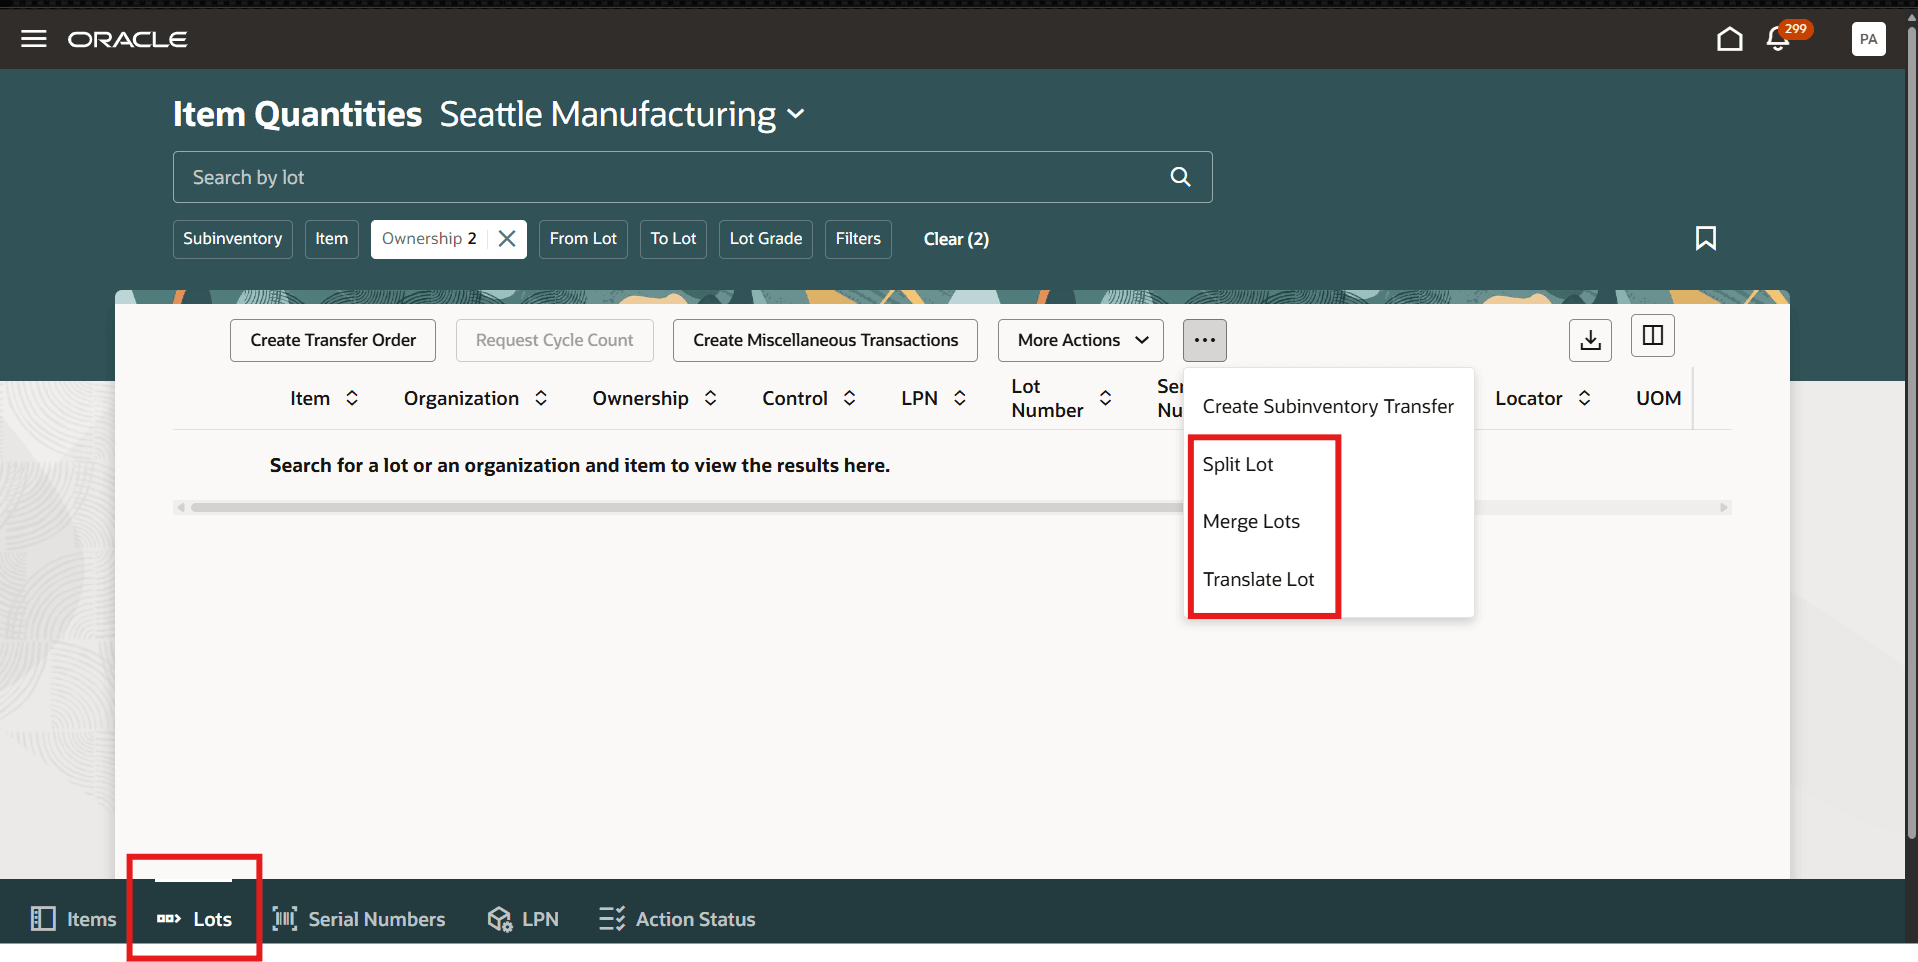Open the Filters chip
The image size is (1918, 962).
click(858, 239)
